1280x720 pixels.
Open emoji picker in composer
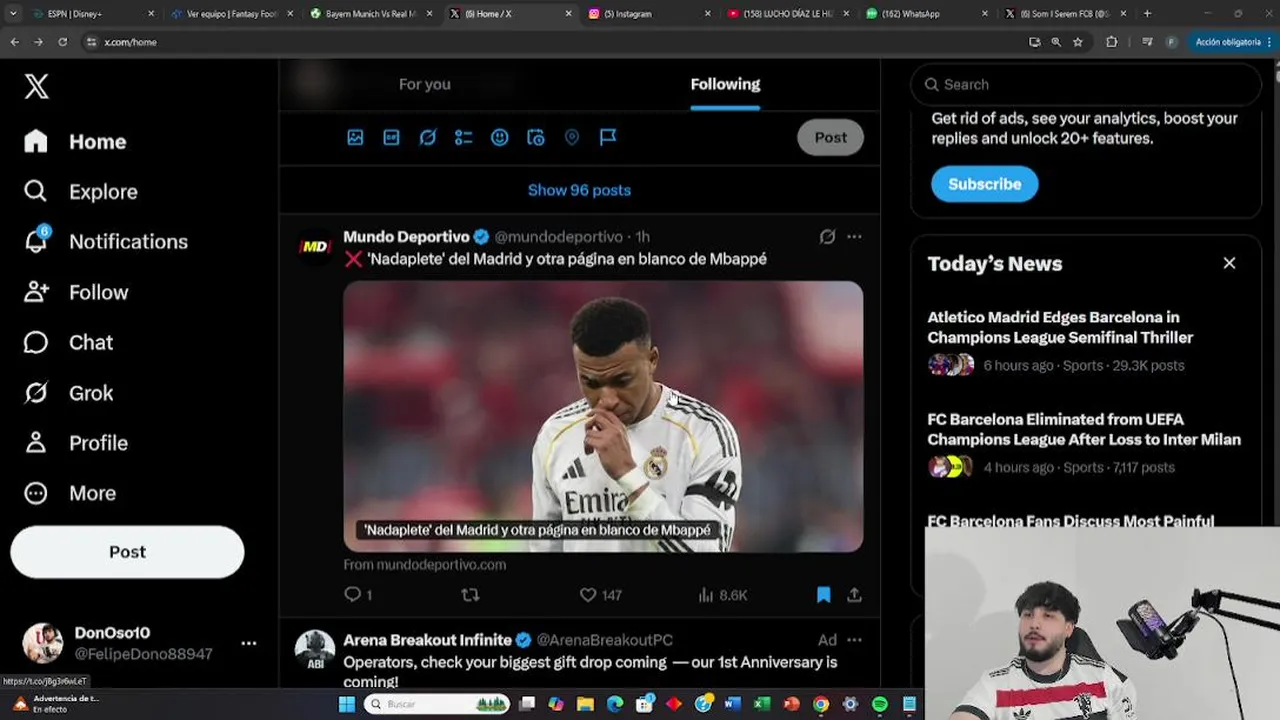click(x=499, y=137)
